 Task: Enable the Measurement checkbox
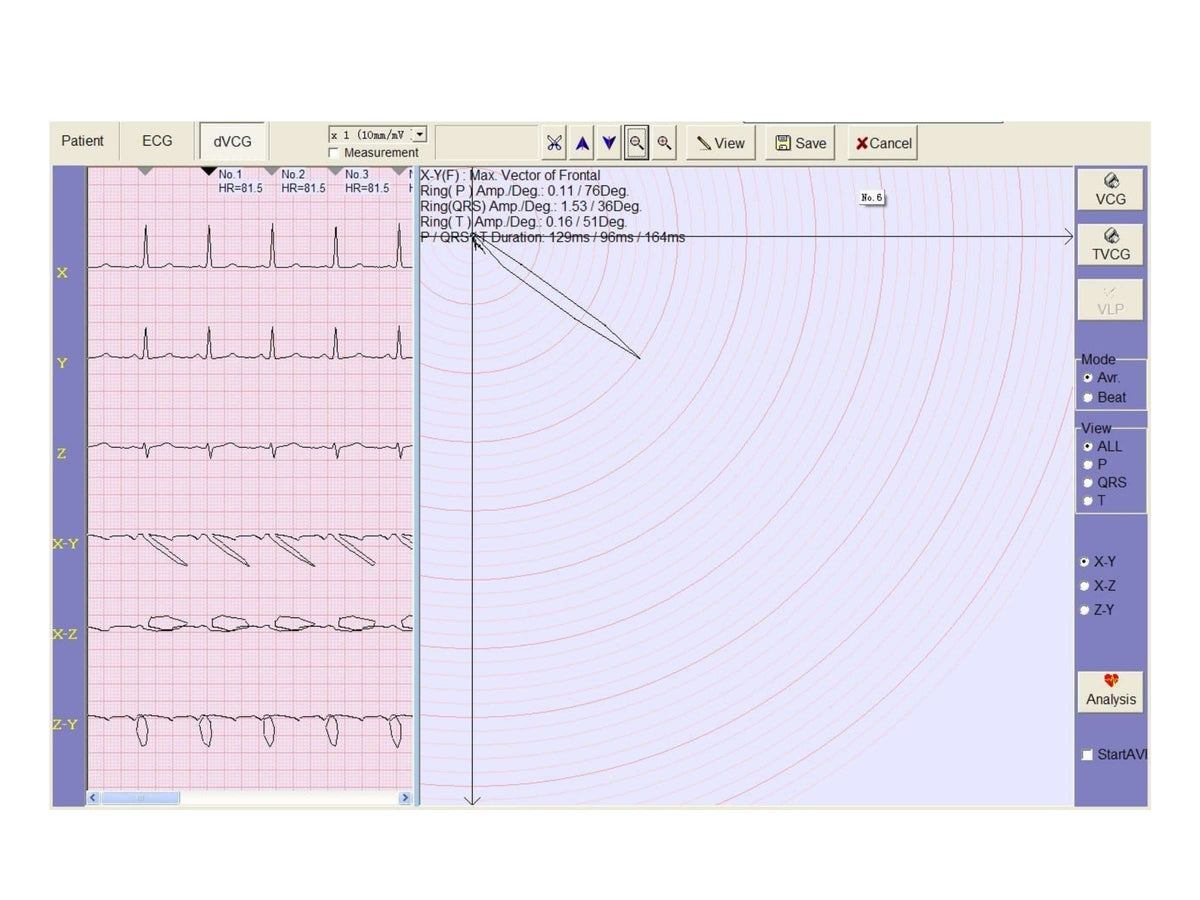pyautogui.click(x=335, y=153)
